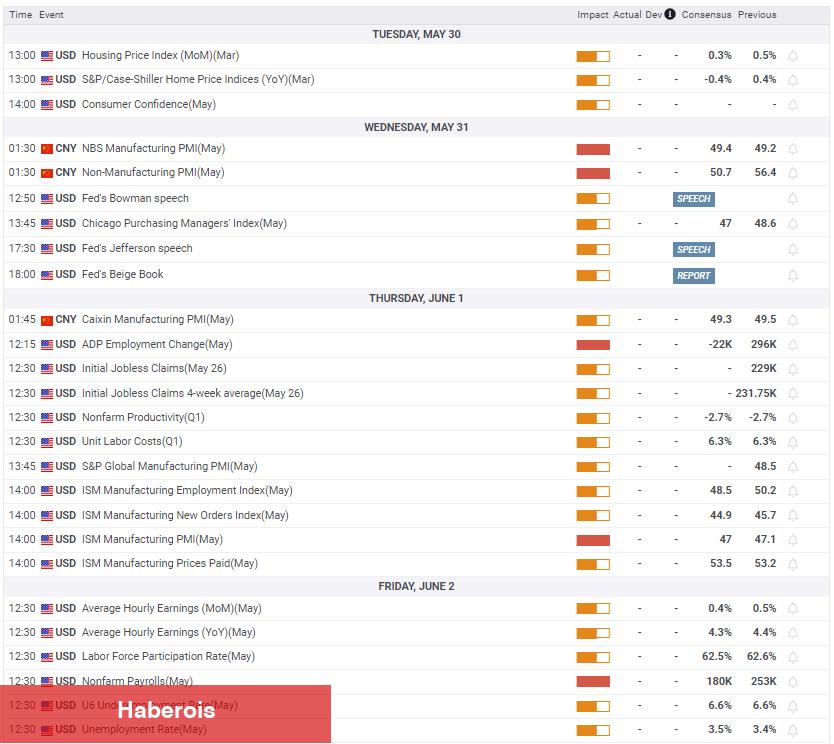Set bell alert for Fed's Jefferson speech
This screenshot has height=744, width=834.
pyautogui.click(x=793, y=249)
